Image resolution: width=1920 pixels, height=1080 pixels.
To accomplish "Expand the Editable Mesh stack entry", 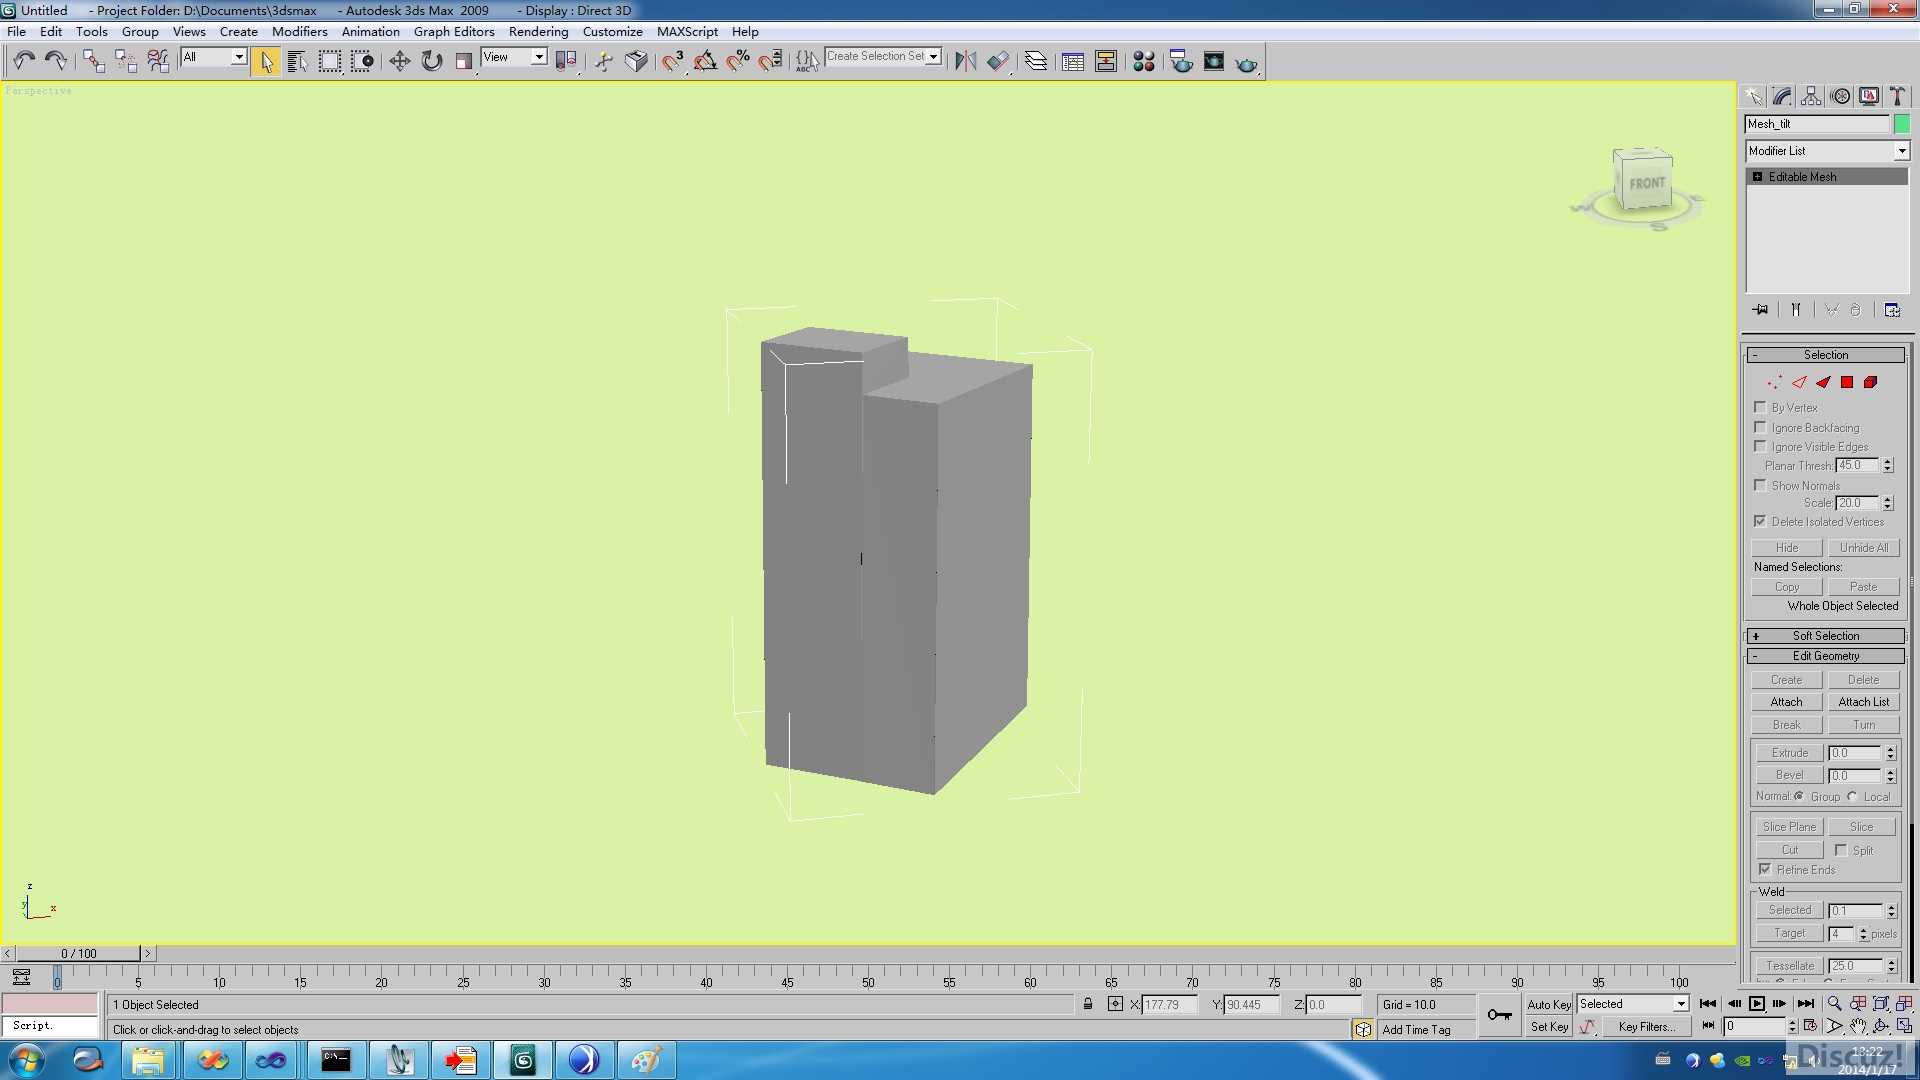I will click(1757, 177).
